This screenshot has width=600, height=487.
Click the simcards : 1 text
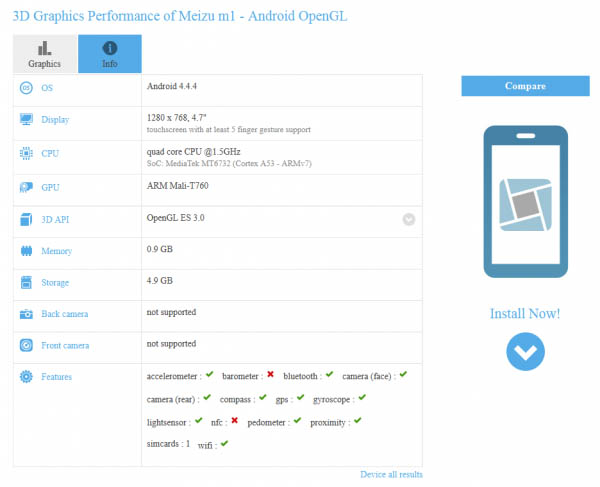168,444
